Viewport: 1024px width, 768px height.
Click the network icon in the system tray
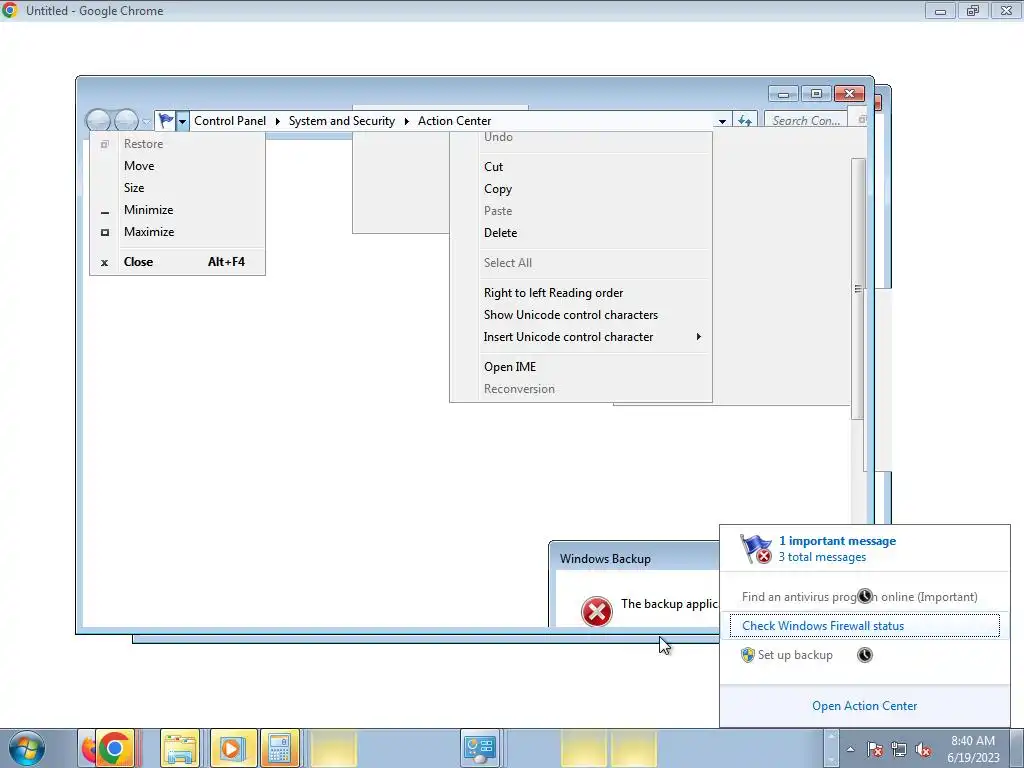[x=899, y=750]
